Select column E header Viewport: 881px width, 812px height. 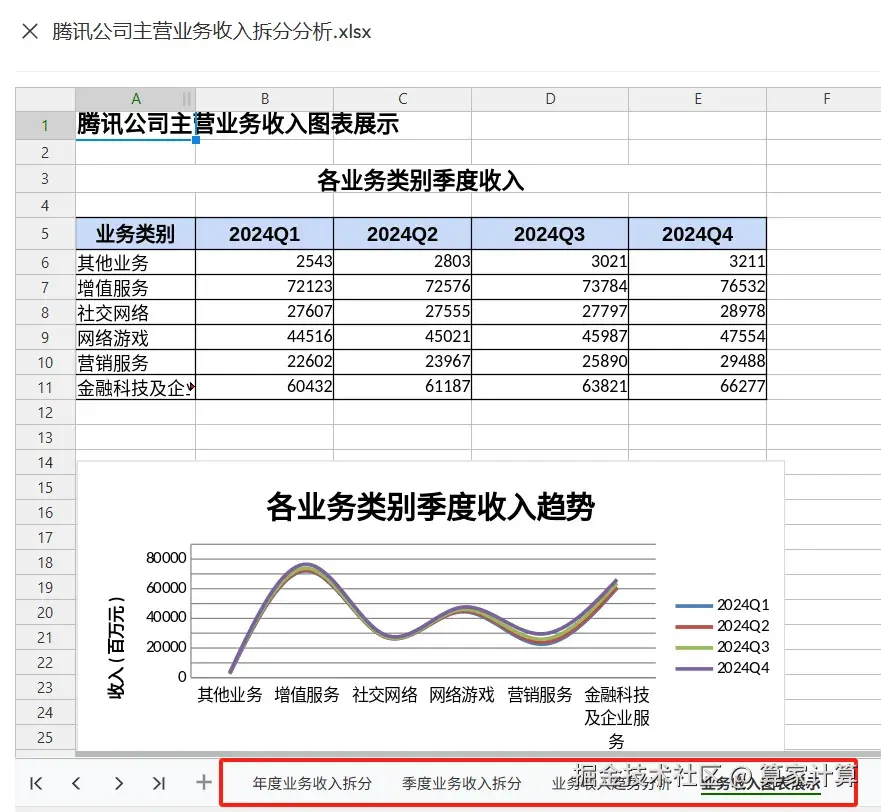698,99
